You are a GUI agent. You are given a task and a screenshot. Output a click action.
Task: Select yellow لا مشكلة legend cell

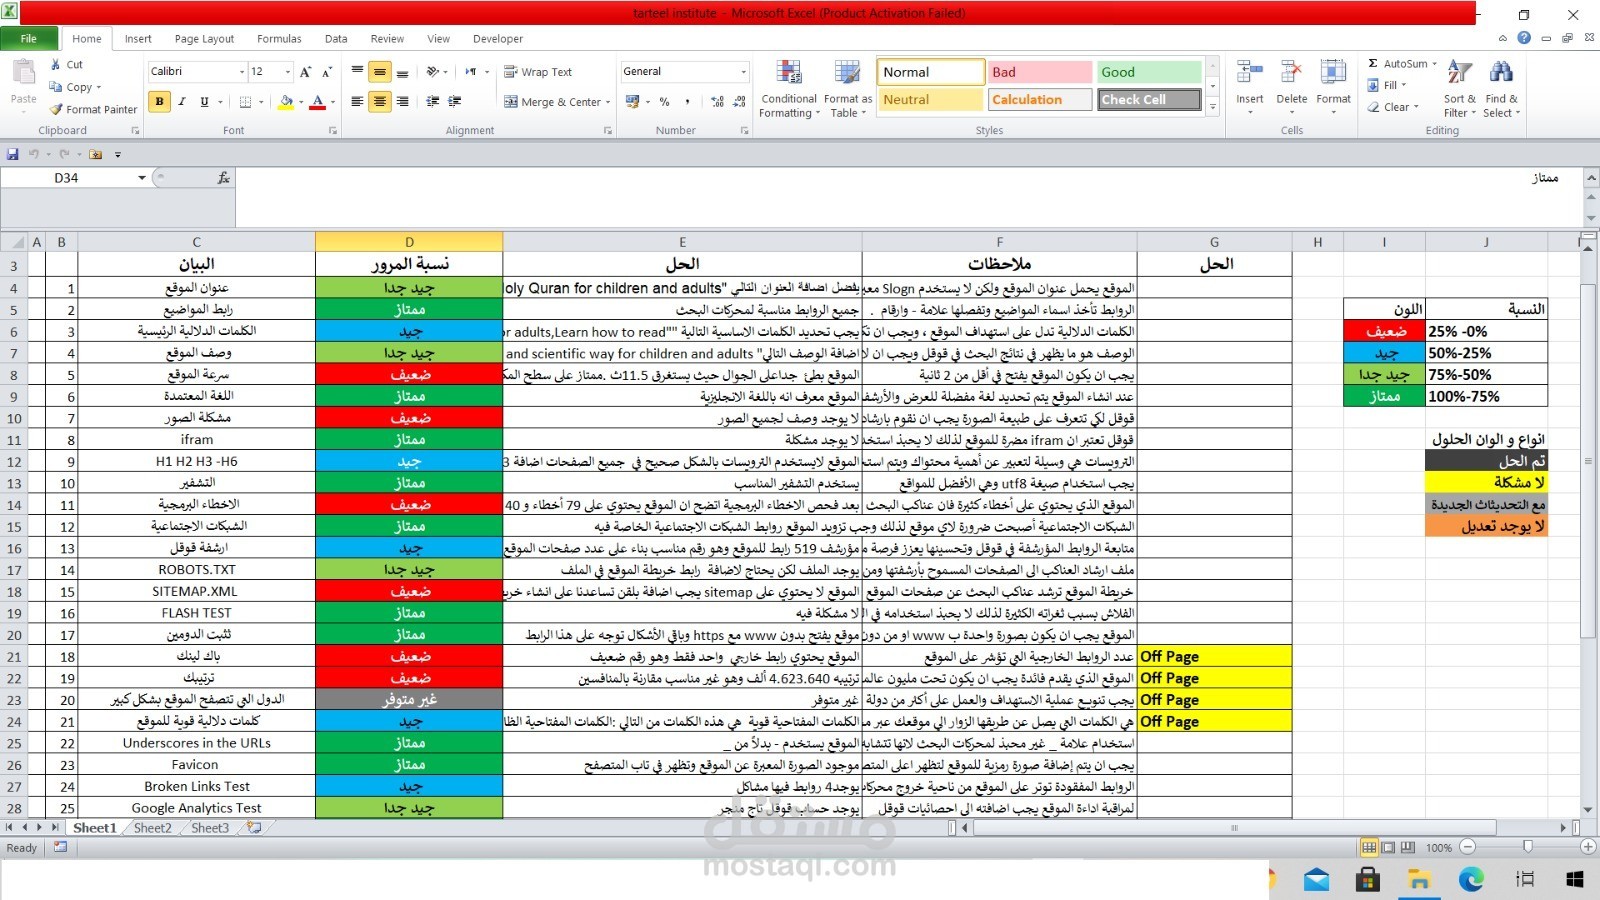1486,482
